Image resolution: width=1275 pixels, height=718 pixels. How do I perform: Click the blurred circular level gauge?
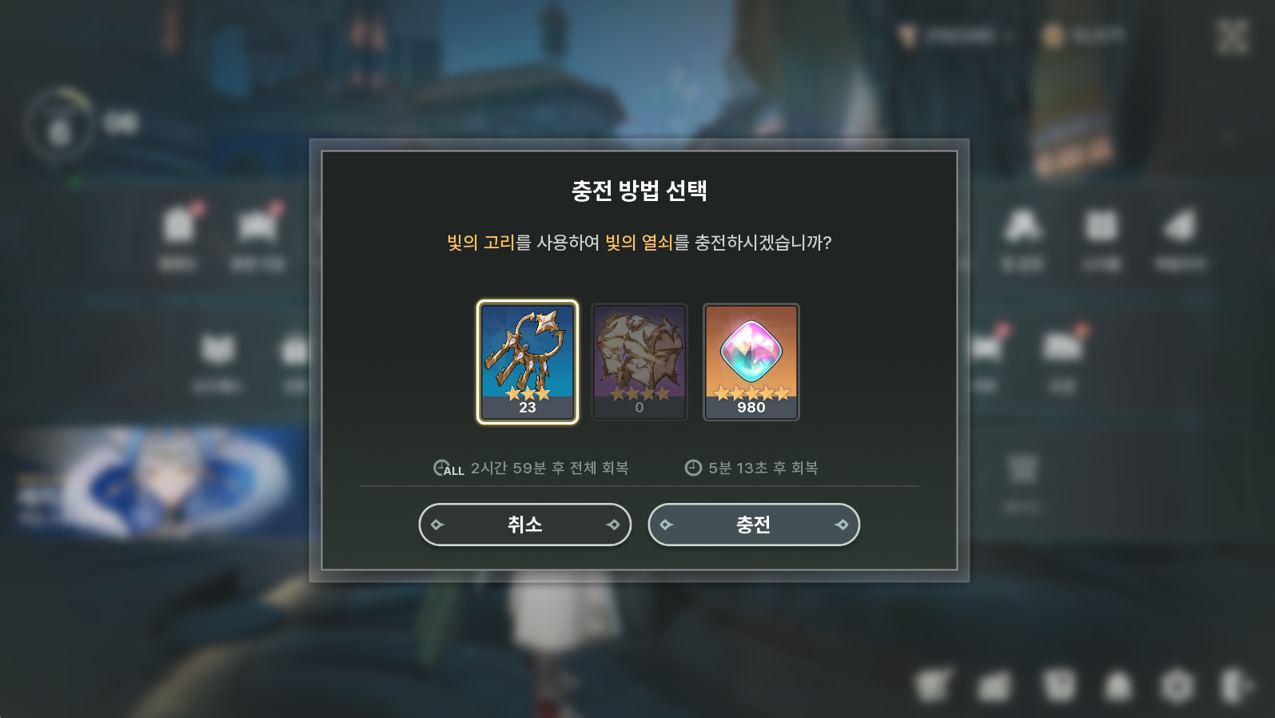click(x=60, y=125)
